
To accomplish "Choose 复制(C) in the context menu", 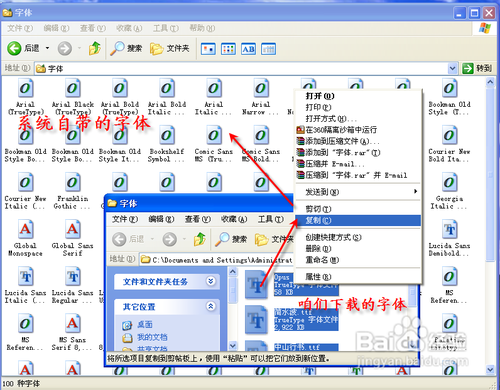I will click(358, 220).
